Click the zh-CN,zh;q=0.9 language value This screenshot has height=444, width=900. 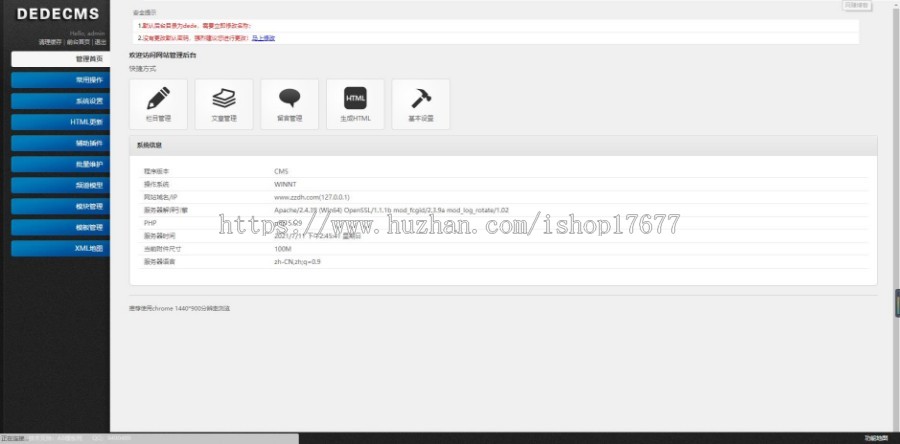(297, 262)
